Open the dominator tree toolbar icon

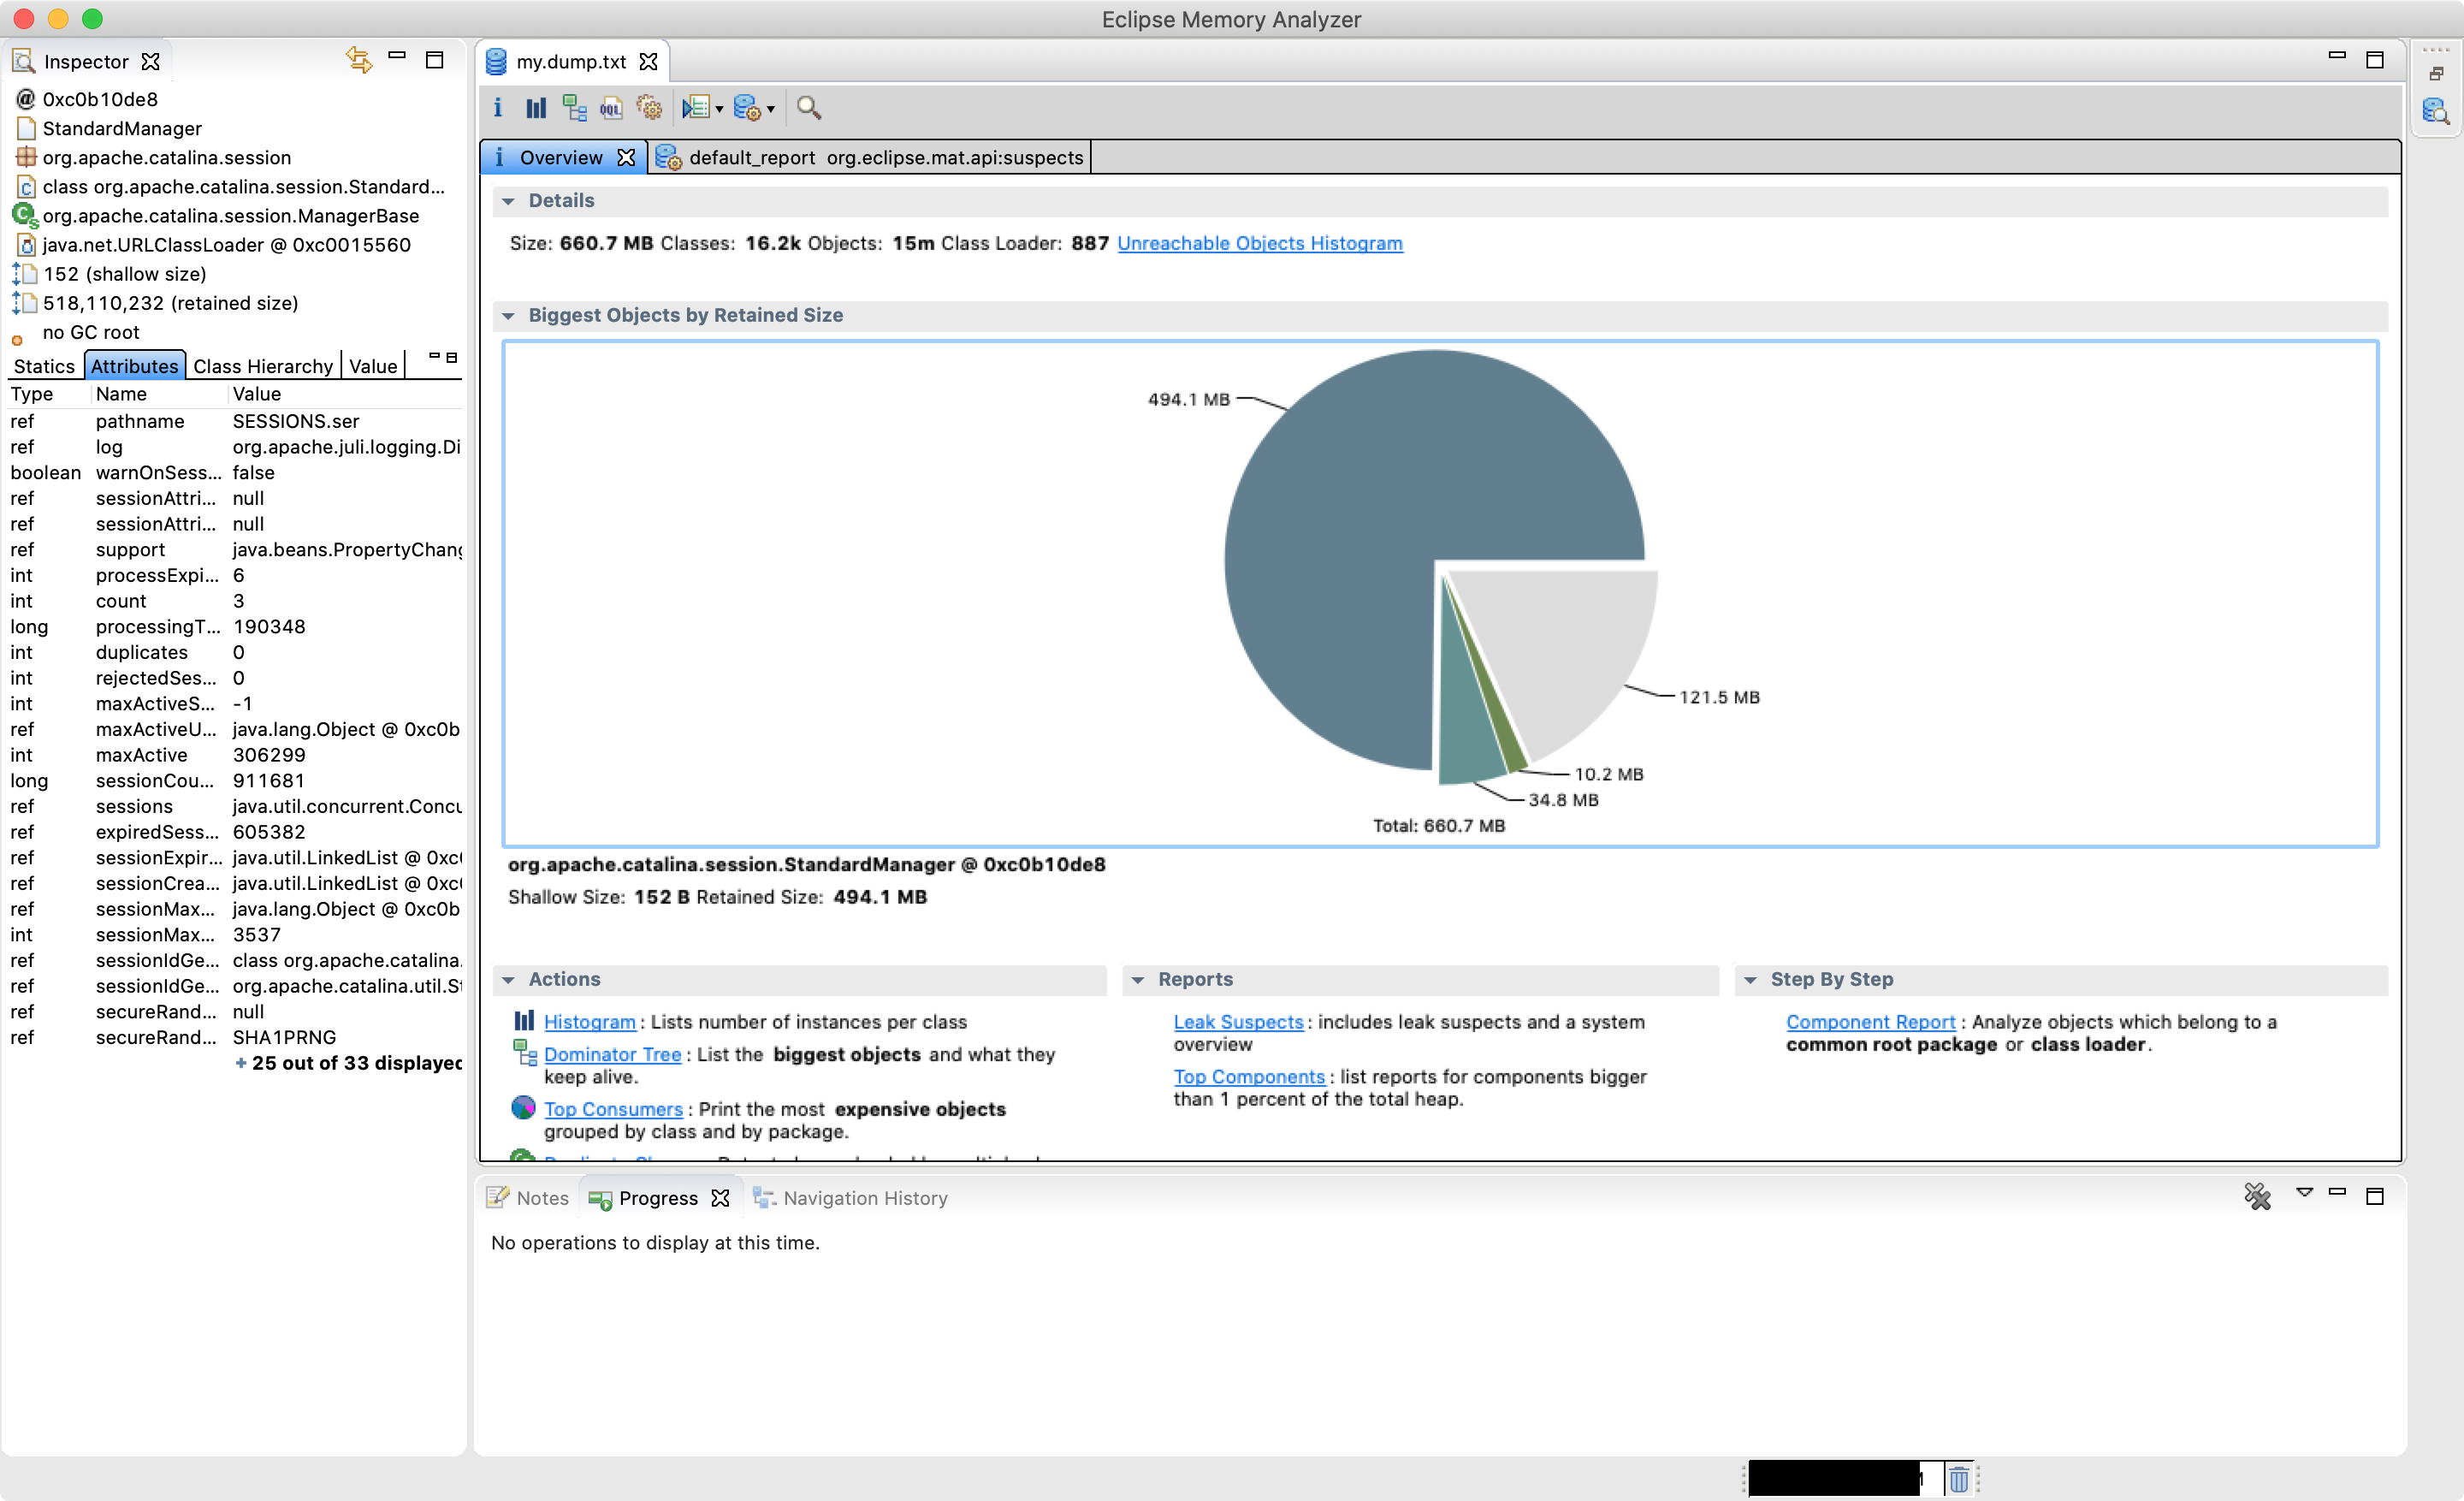tap(574, 108)
